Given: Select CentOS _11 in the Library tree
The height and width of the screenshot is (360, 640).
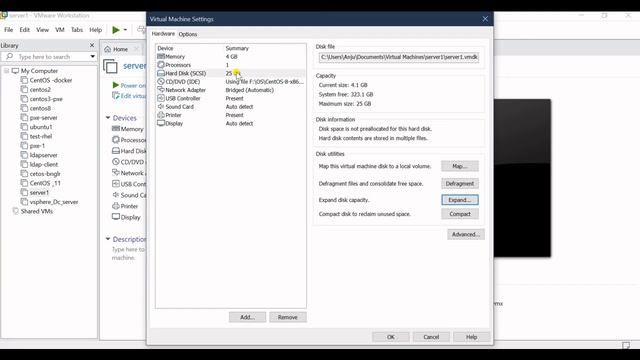Looking at the screenshot, I should point(45,183).
